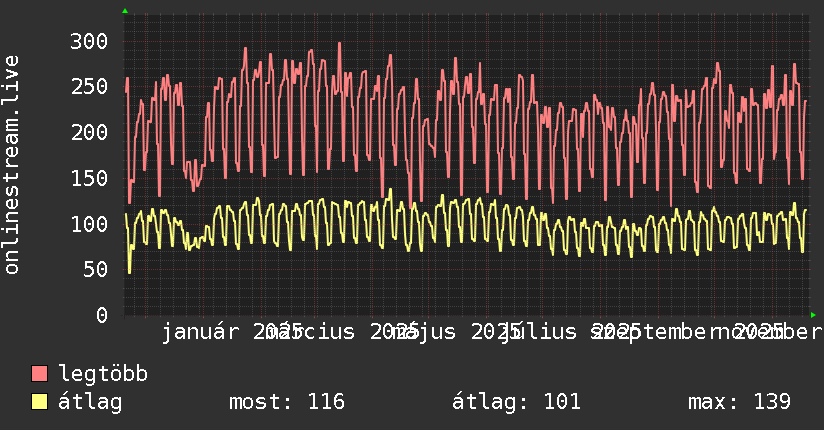Click the max: 139 statistic
The height and width of the screenshot is (430, 824).
739,402
